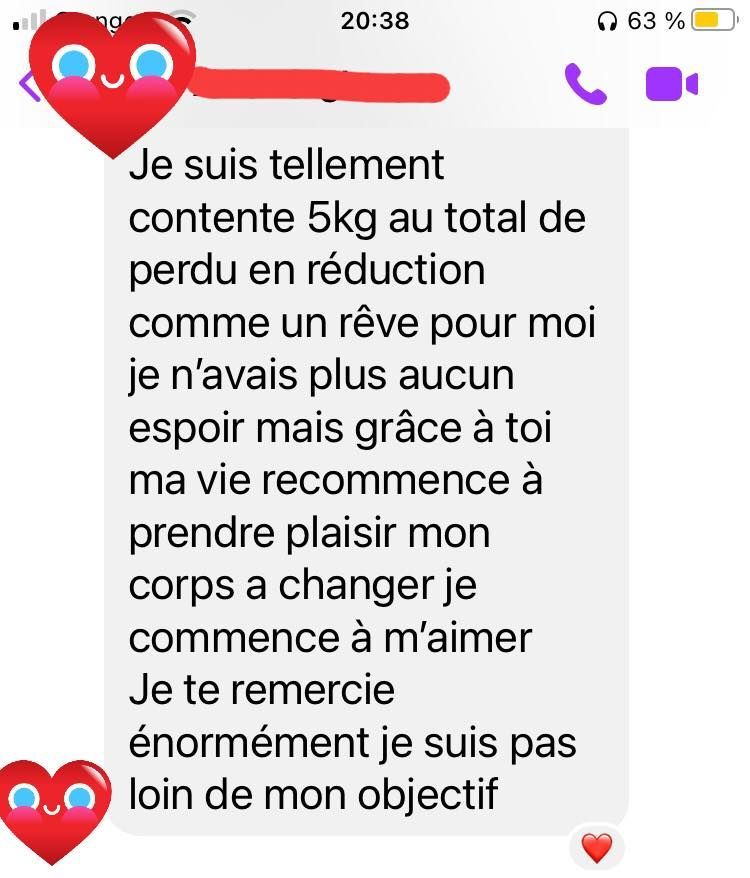Open contact details via the red-scribbled name

pos(319,86)
